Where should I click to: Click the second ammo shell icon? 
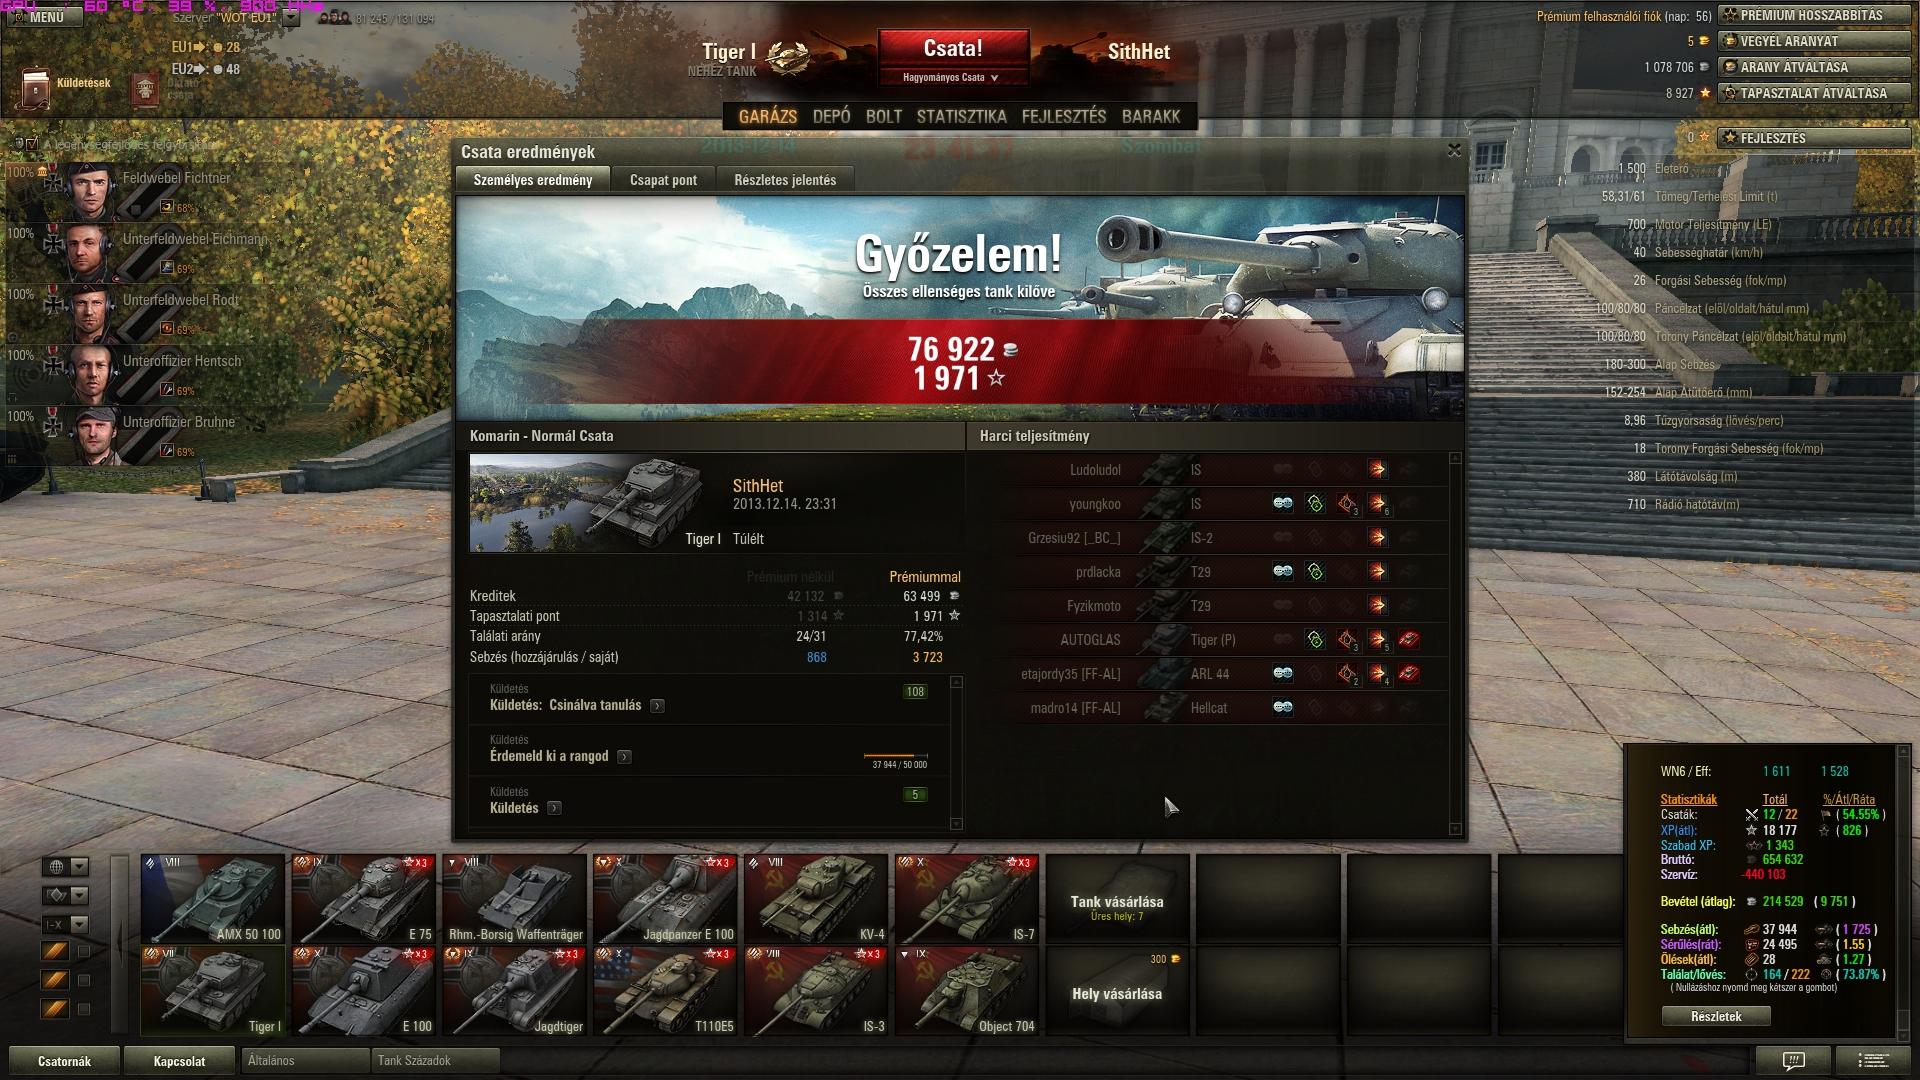click(55, 980)
